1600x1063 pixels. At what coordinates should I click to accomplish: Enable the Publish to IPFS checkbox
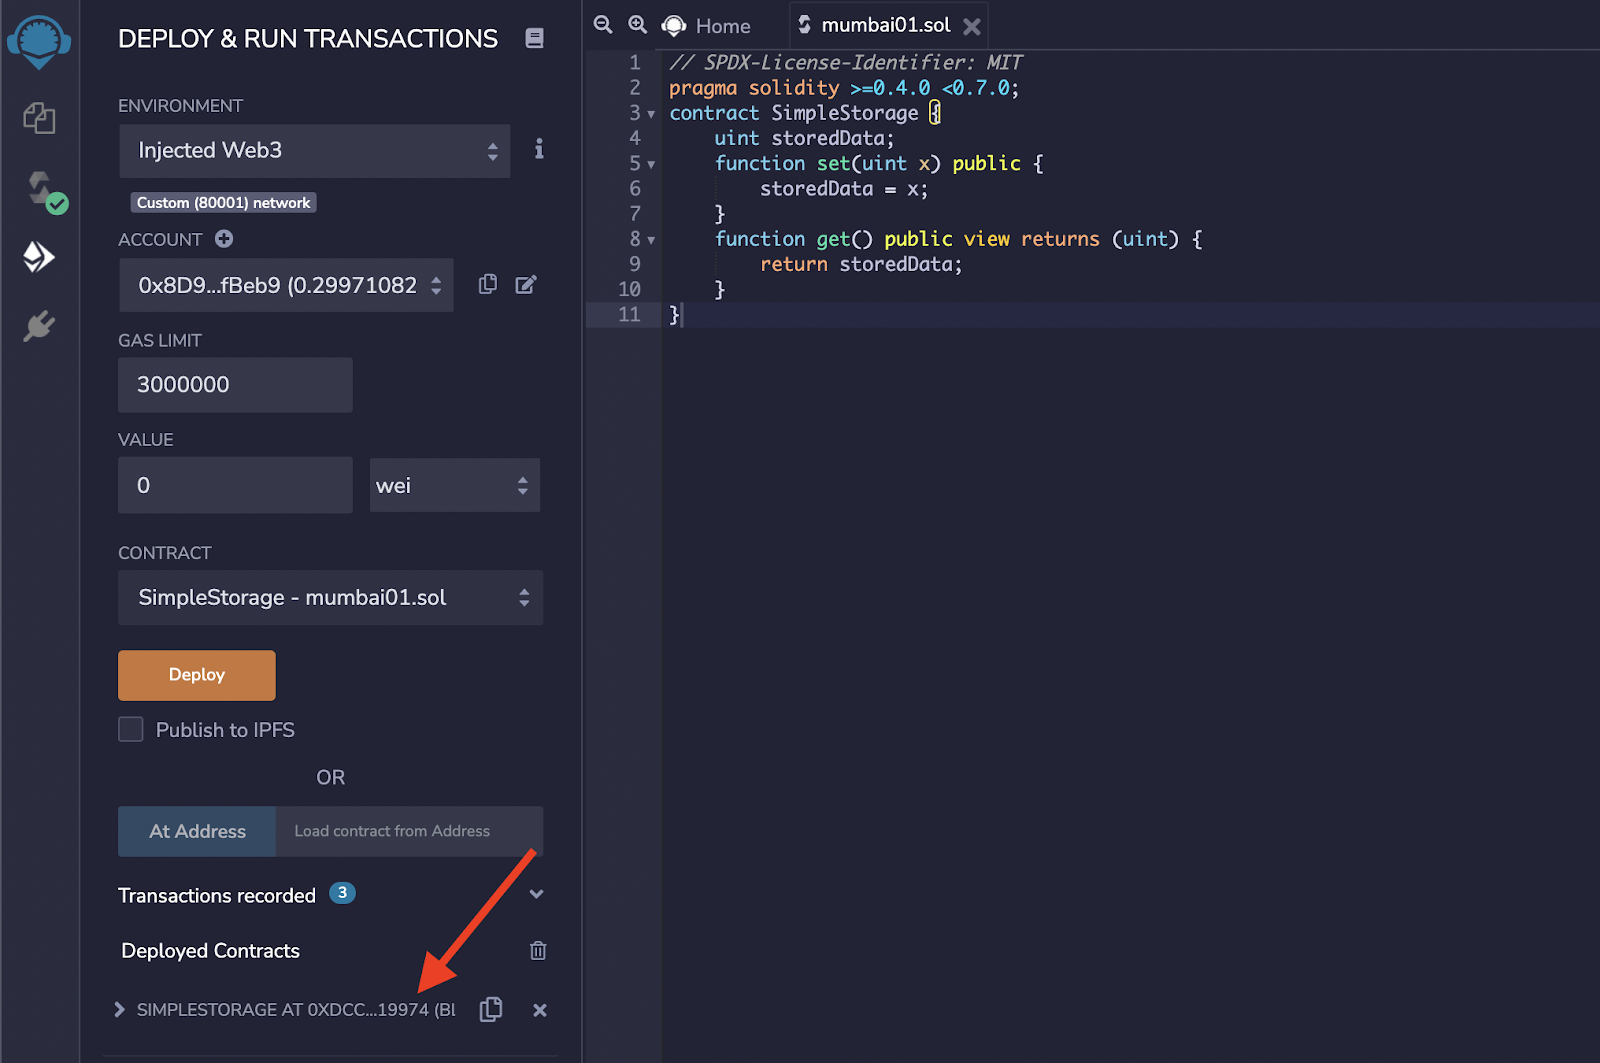pos(131,730)
